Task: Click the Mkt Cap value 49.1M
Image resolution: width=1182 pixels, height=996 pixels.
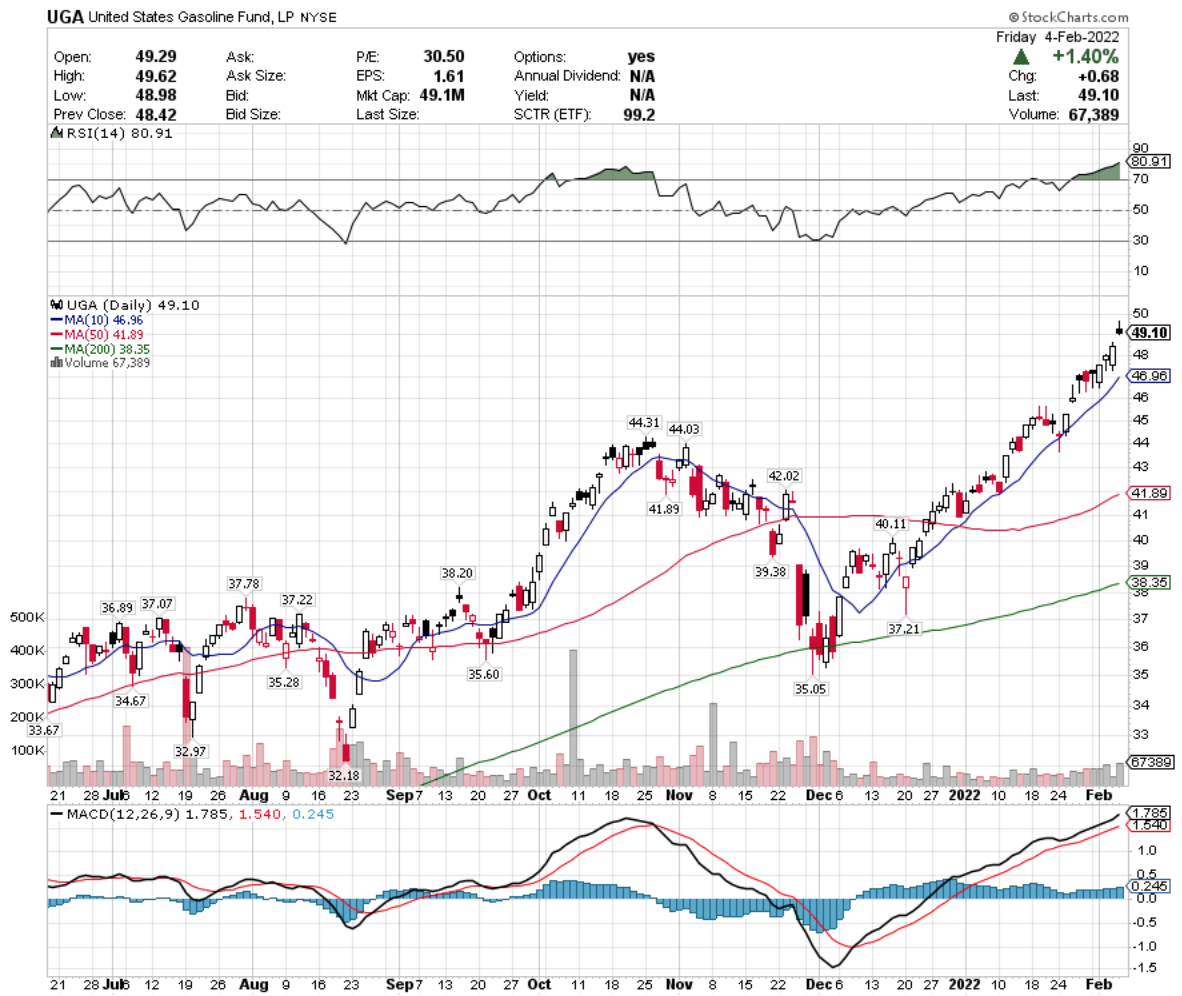Action: (x=442, y=95)
